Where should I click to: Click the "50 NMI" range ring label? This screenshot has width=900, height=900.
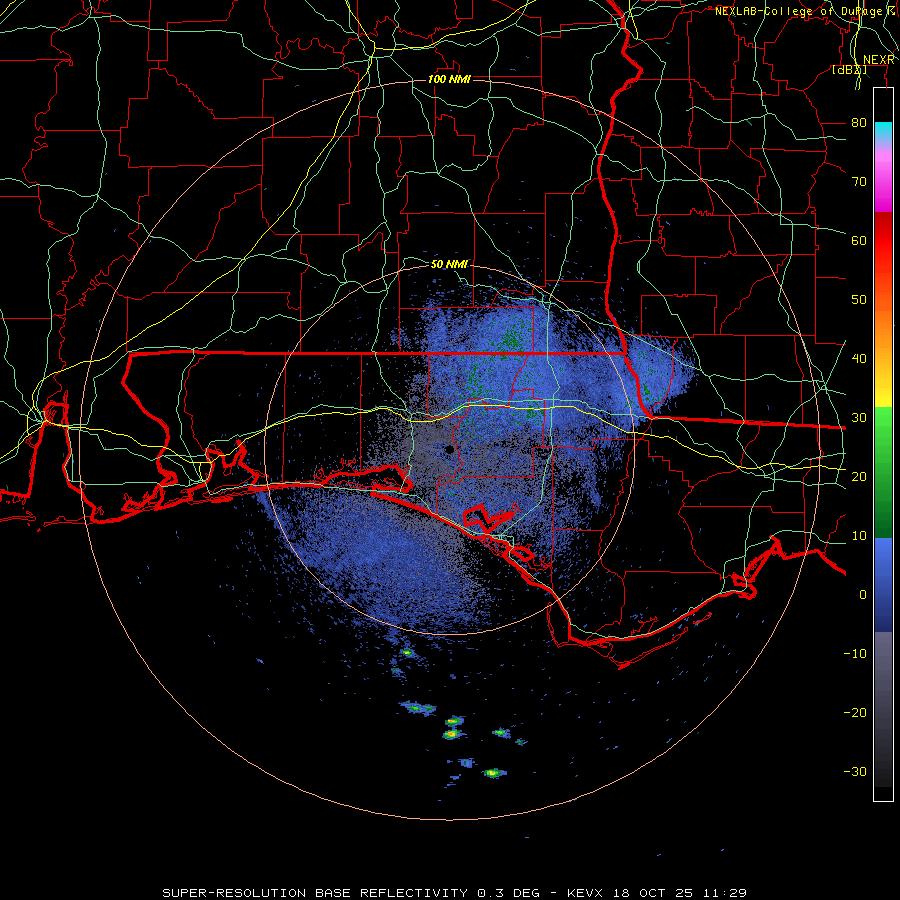click(x=449, y=264)
